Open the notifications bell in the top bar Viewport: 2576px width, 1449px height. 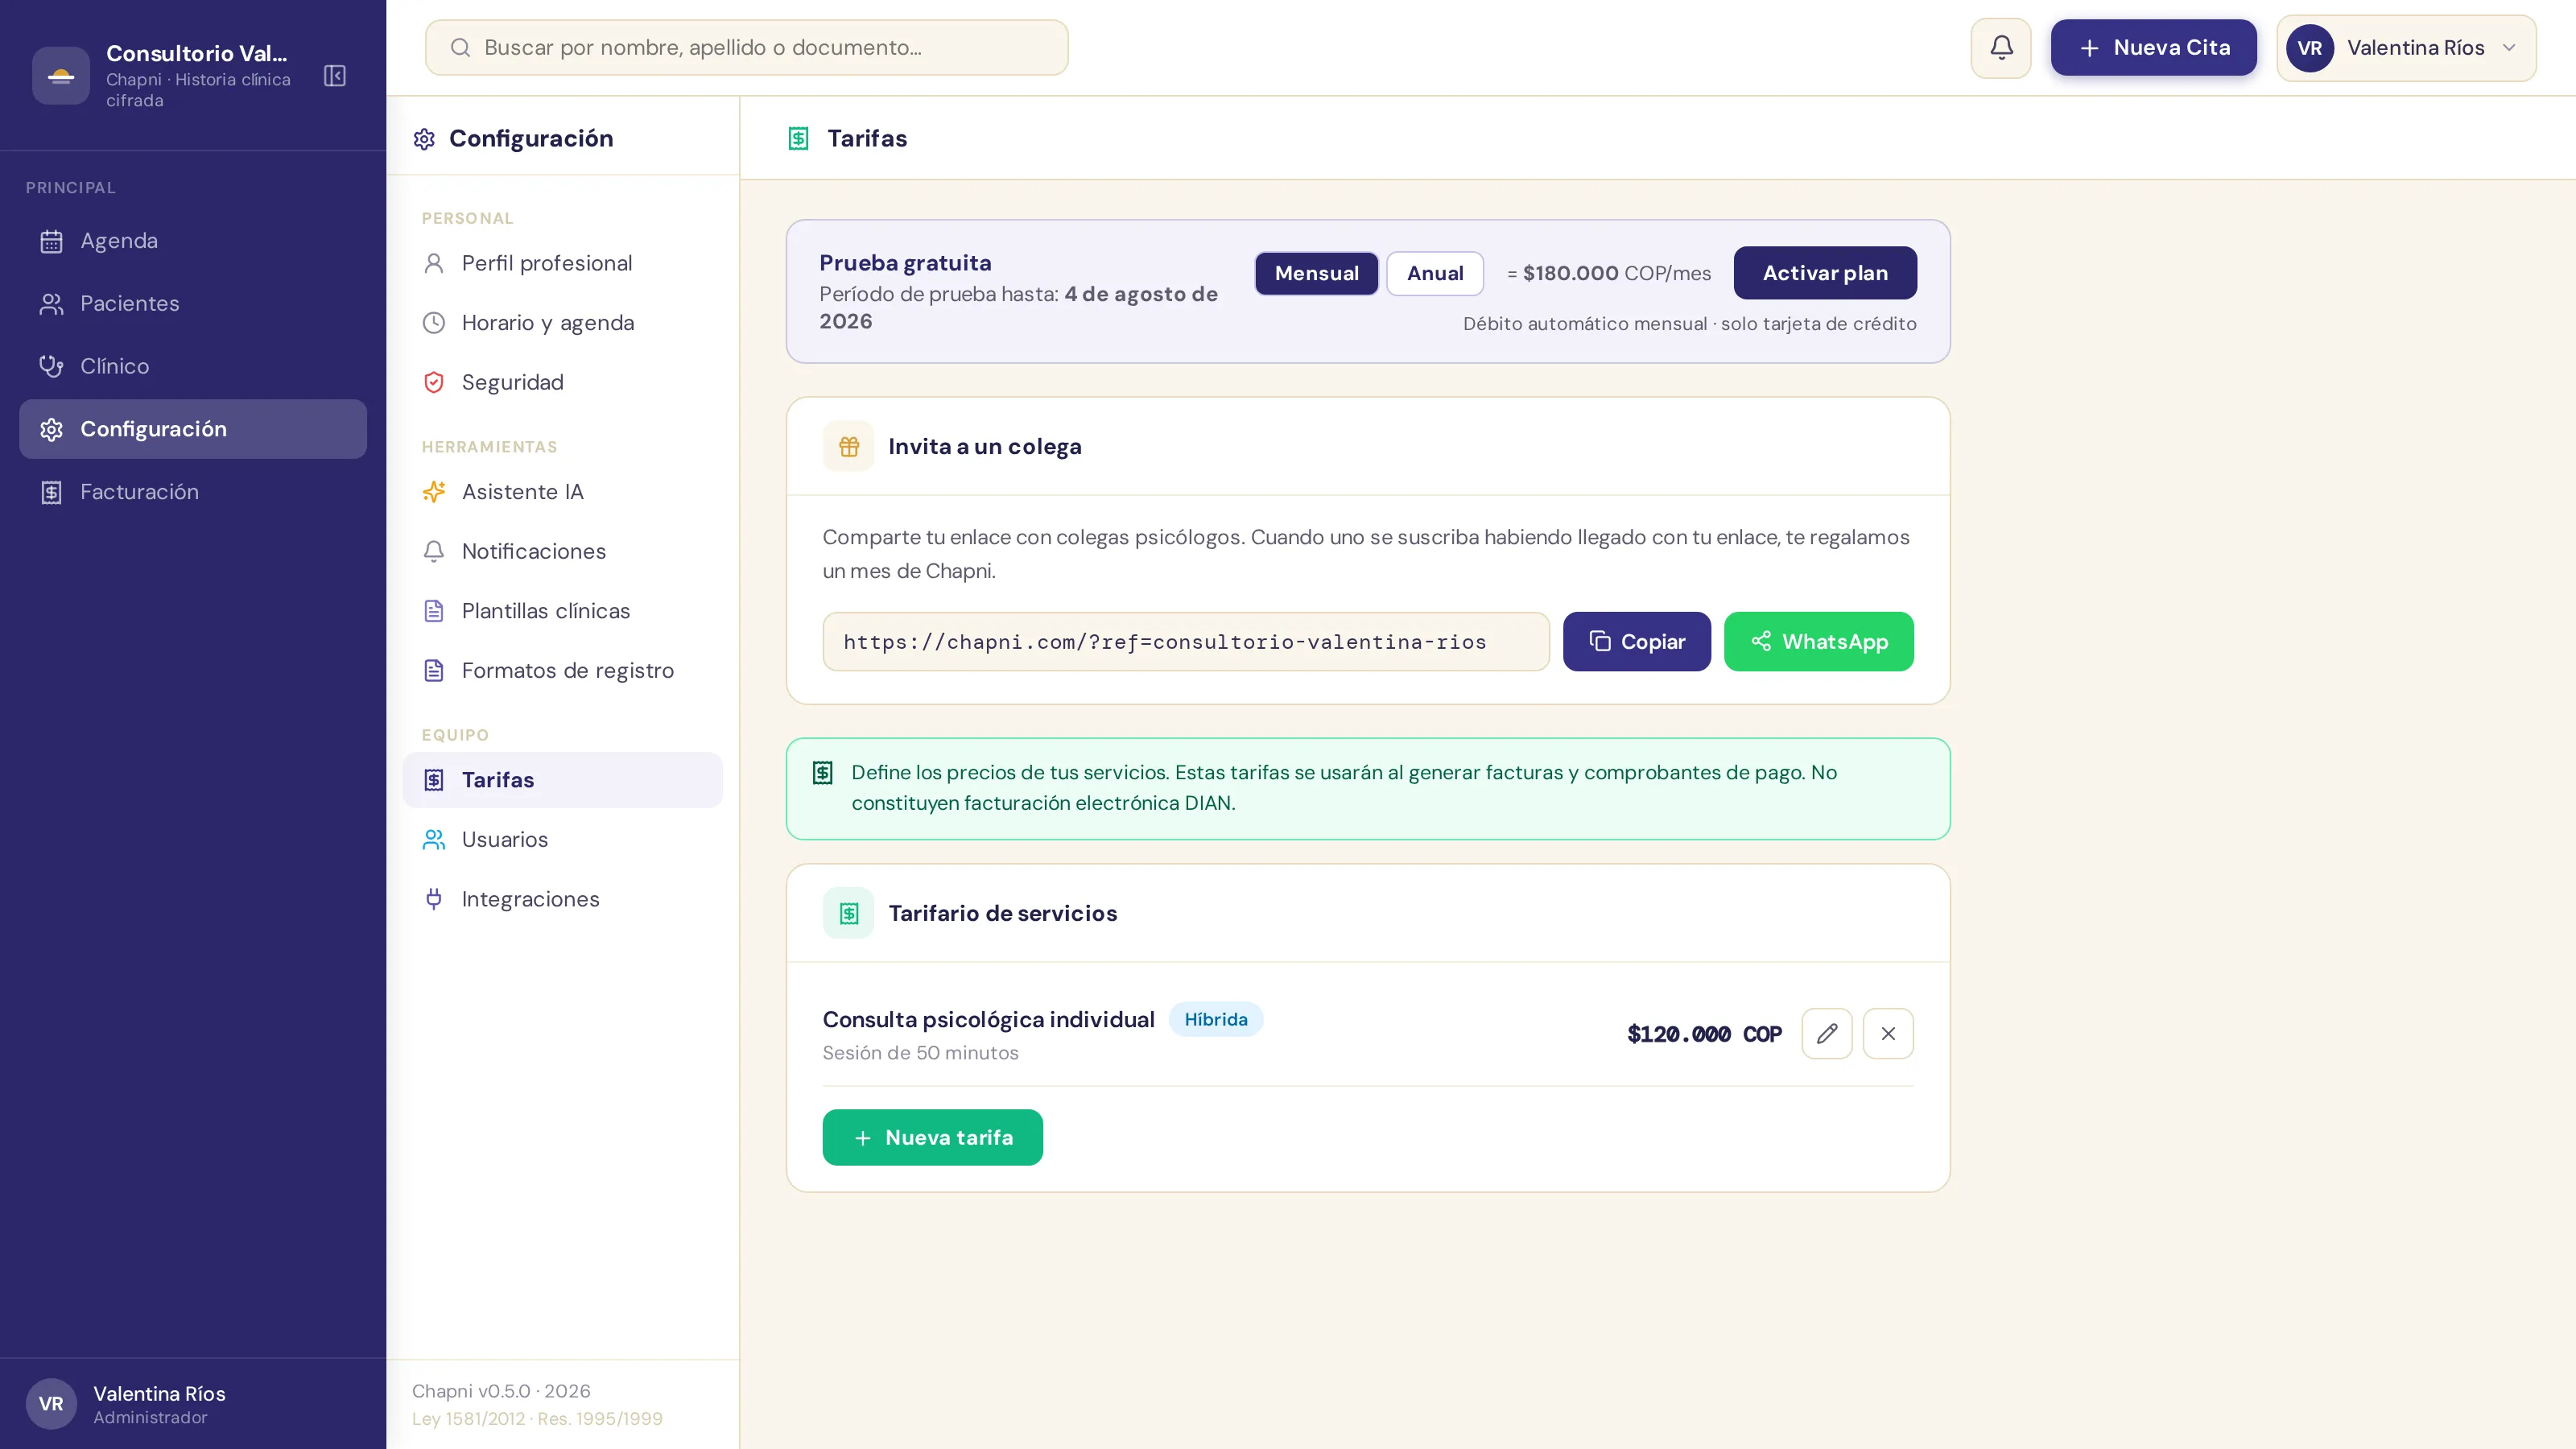2001,48
